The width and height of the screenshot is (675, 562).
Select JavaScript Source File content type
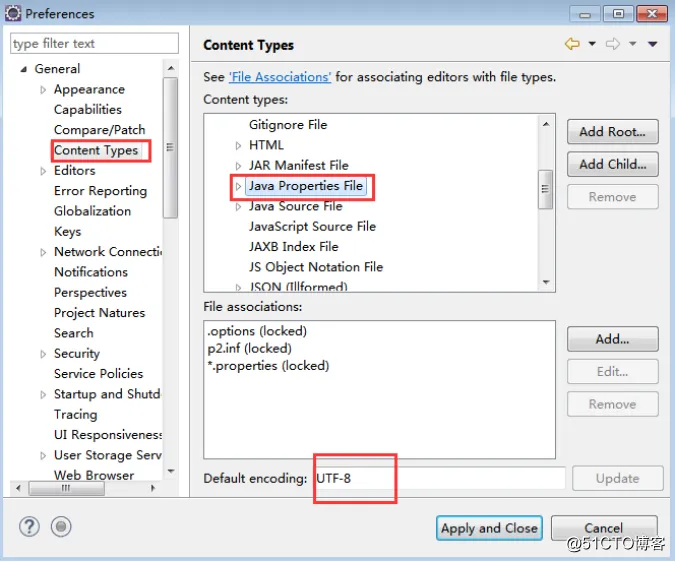312,227
